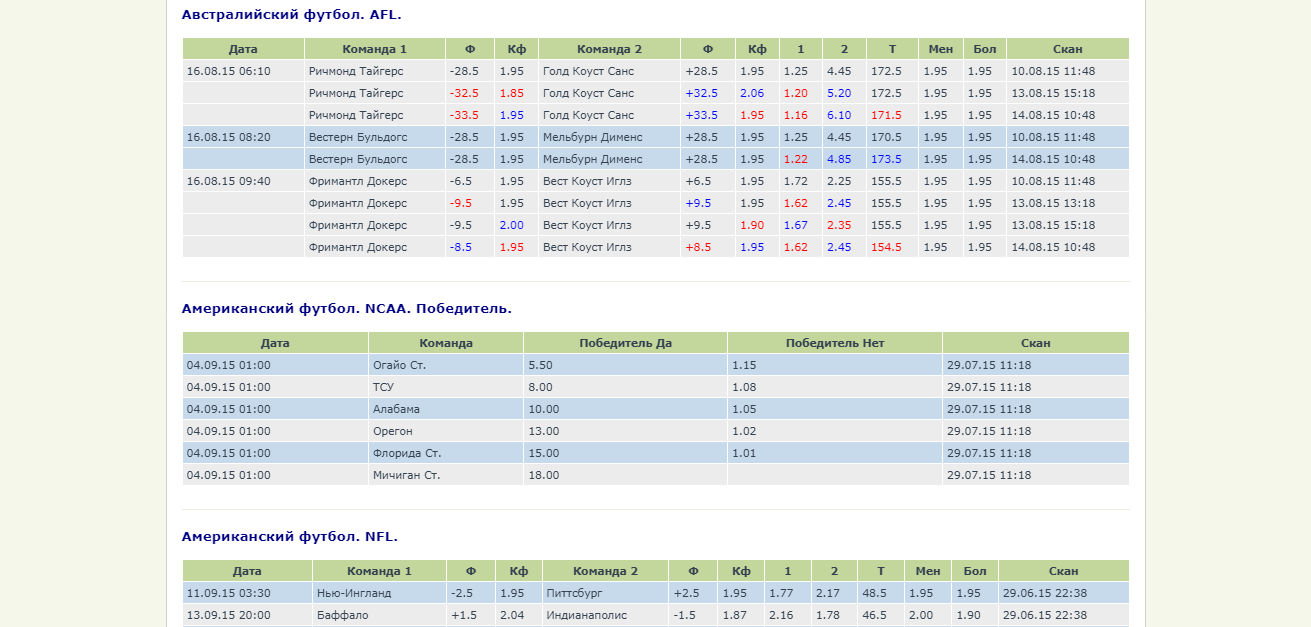Select the team name 'Орегон'

pos(392,431)
